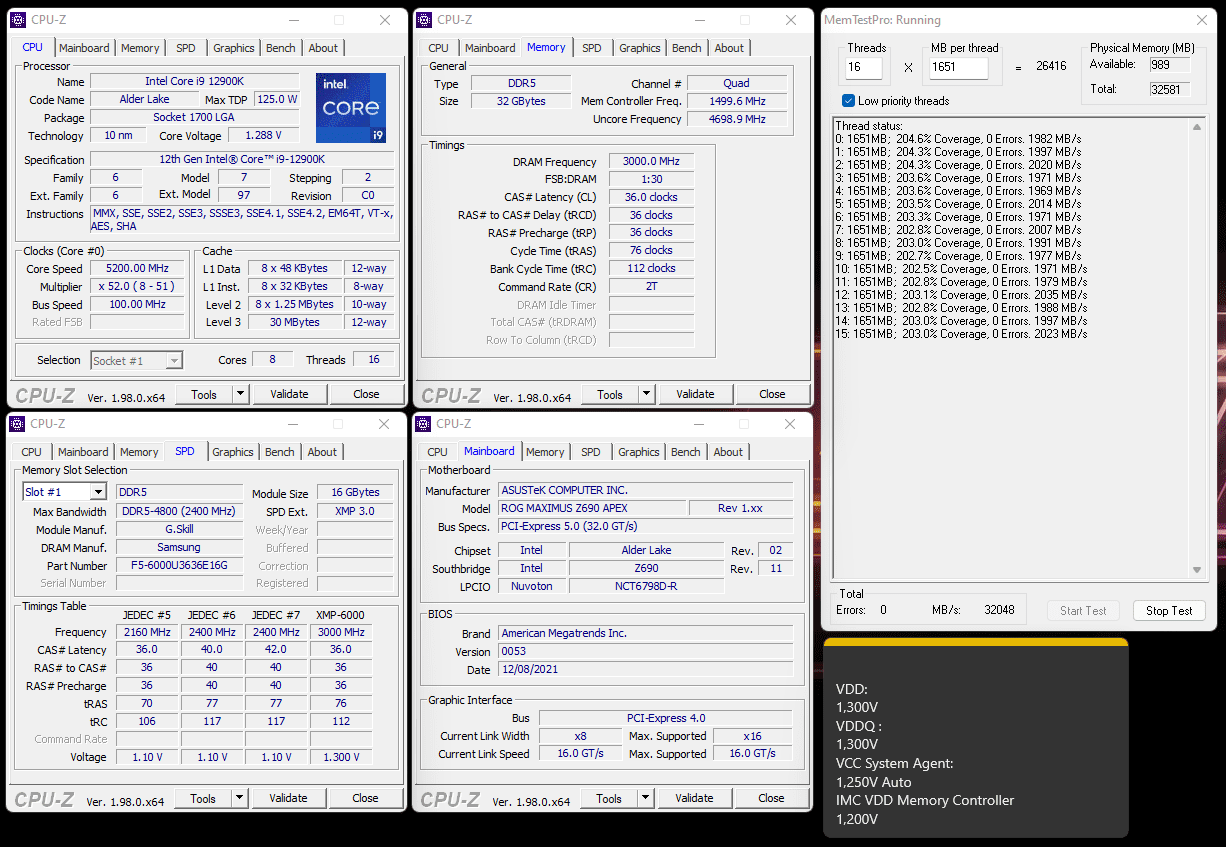Click the Tools button in the CPU window
Image resolution: width=1226 pixels, height=847 pixels.
[x=204, y=394]
